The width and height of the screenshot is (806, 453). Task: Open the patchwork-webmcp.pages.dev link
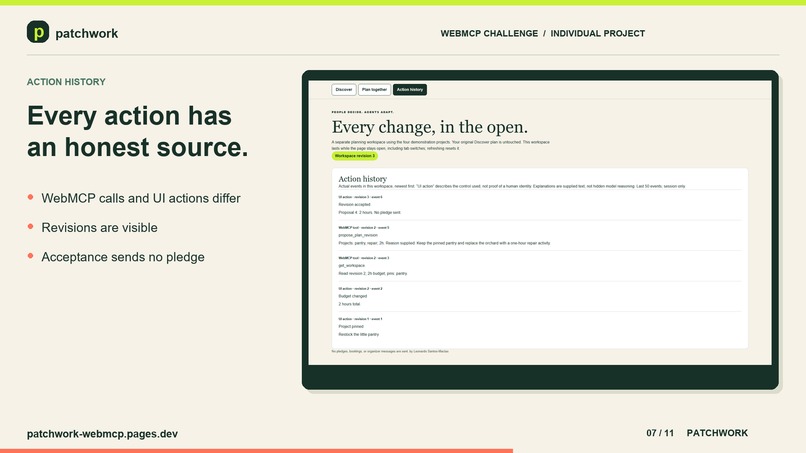coord(102,433)
